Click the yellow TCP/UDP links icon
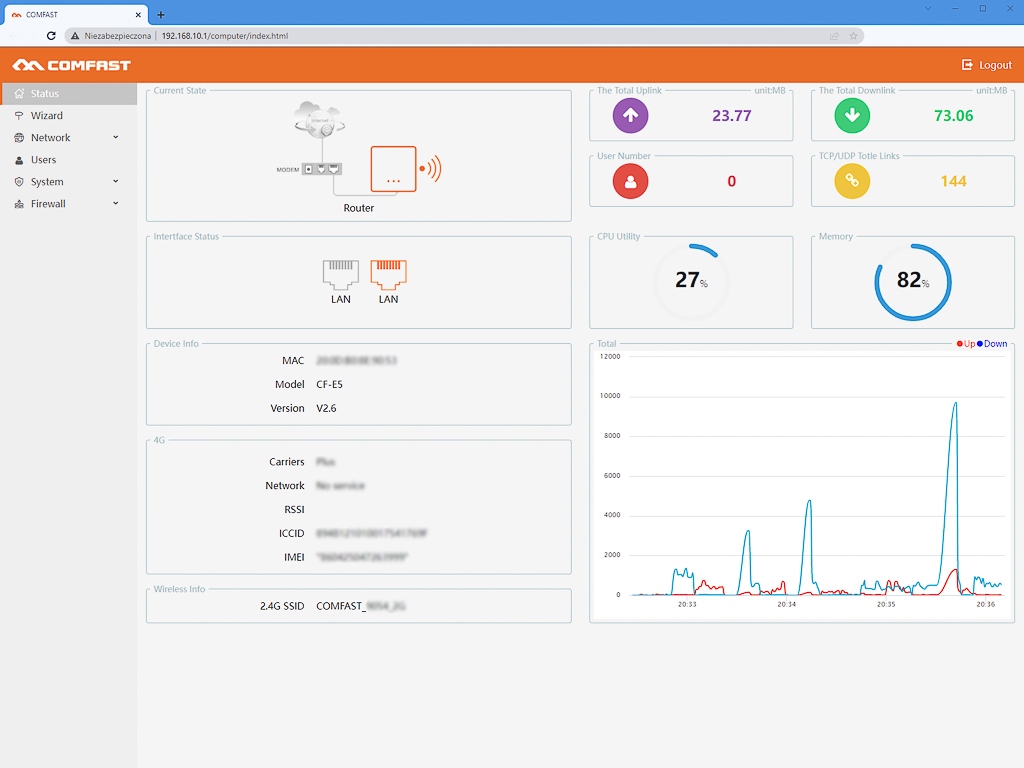 852,181
